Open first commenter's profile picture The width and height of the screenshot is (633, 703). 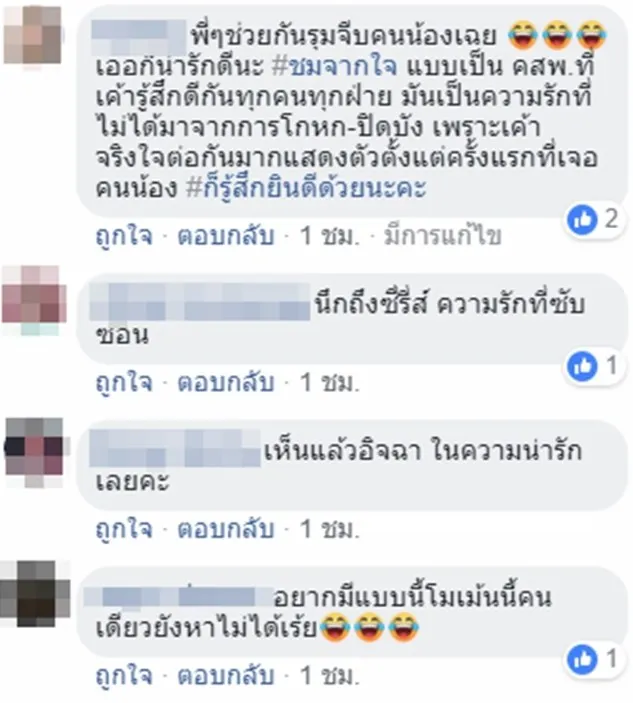pyautogui.click(x=32, y=35)
